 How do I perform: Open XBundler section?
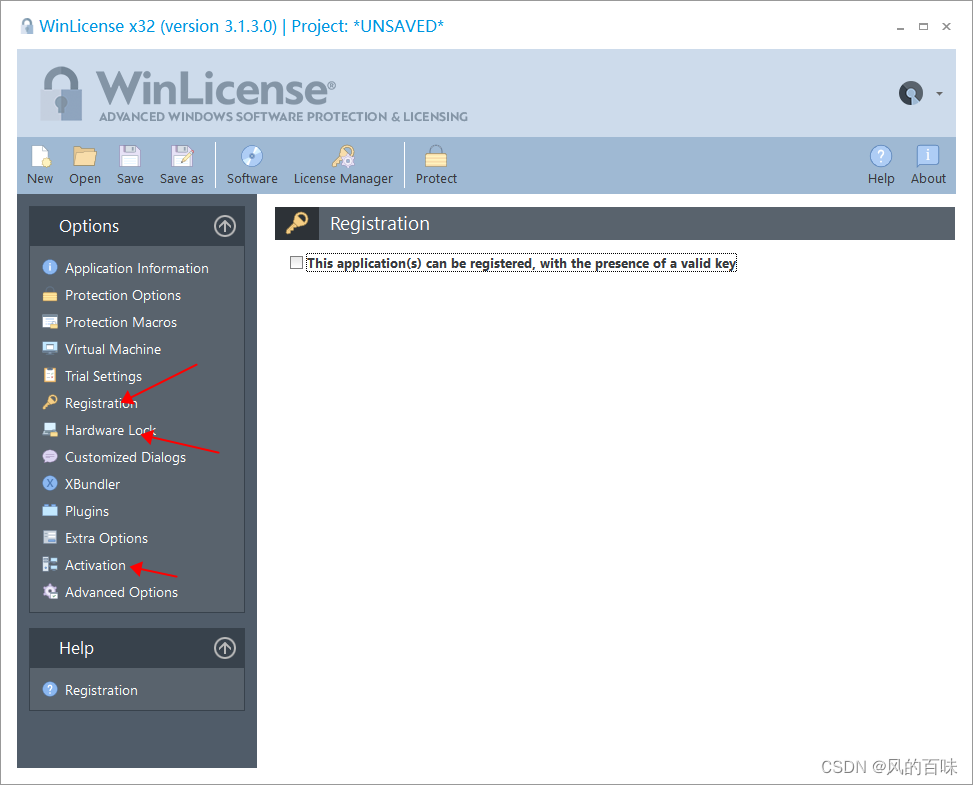click(92, 484)
